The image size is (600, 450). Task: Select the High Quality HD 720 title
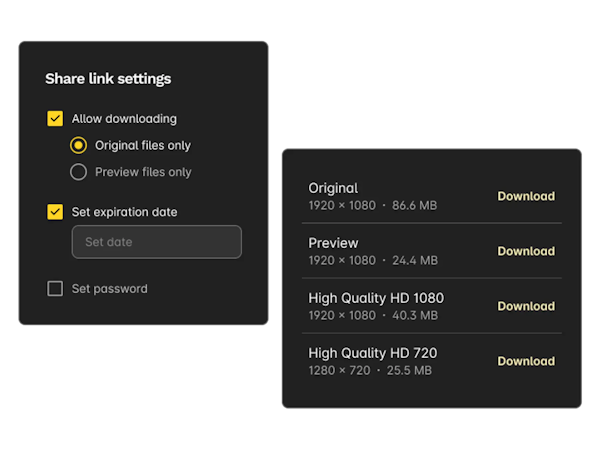[372, 353]
